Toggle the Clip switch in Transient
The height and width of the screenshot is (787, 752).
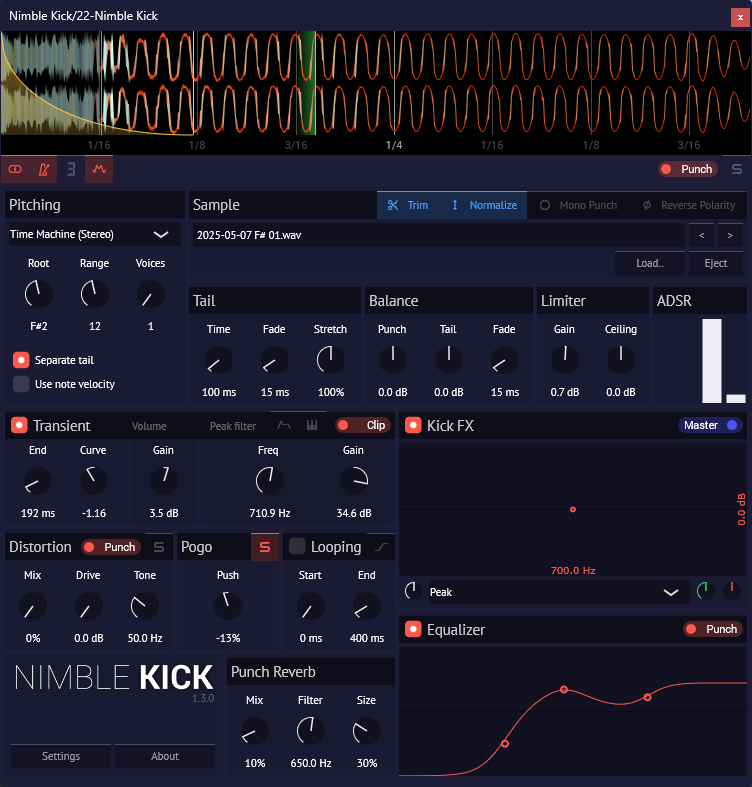click(x=362, y=426)
